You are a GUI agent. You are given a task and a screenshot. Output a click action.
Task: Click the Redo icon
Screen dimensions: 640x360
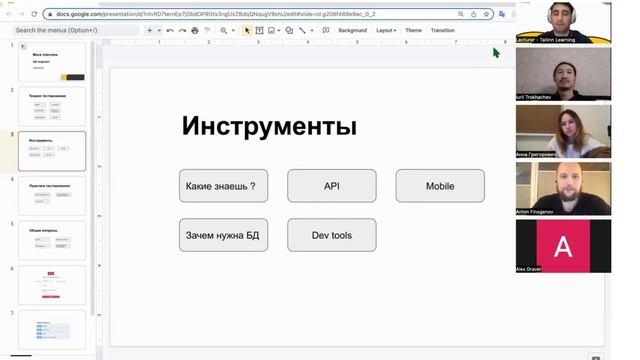click(182, 30)
